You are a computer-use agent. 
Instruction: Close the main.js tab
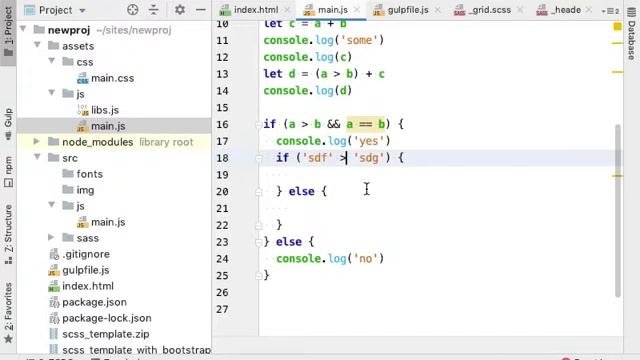(x=357, y=10)
